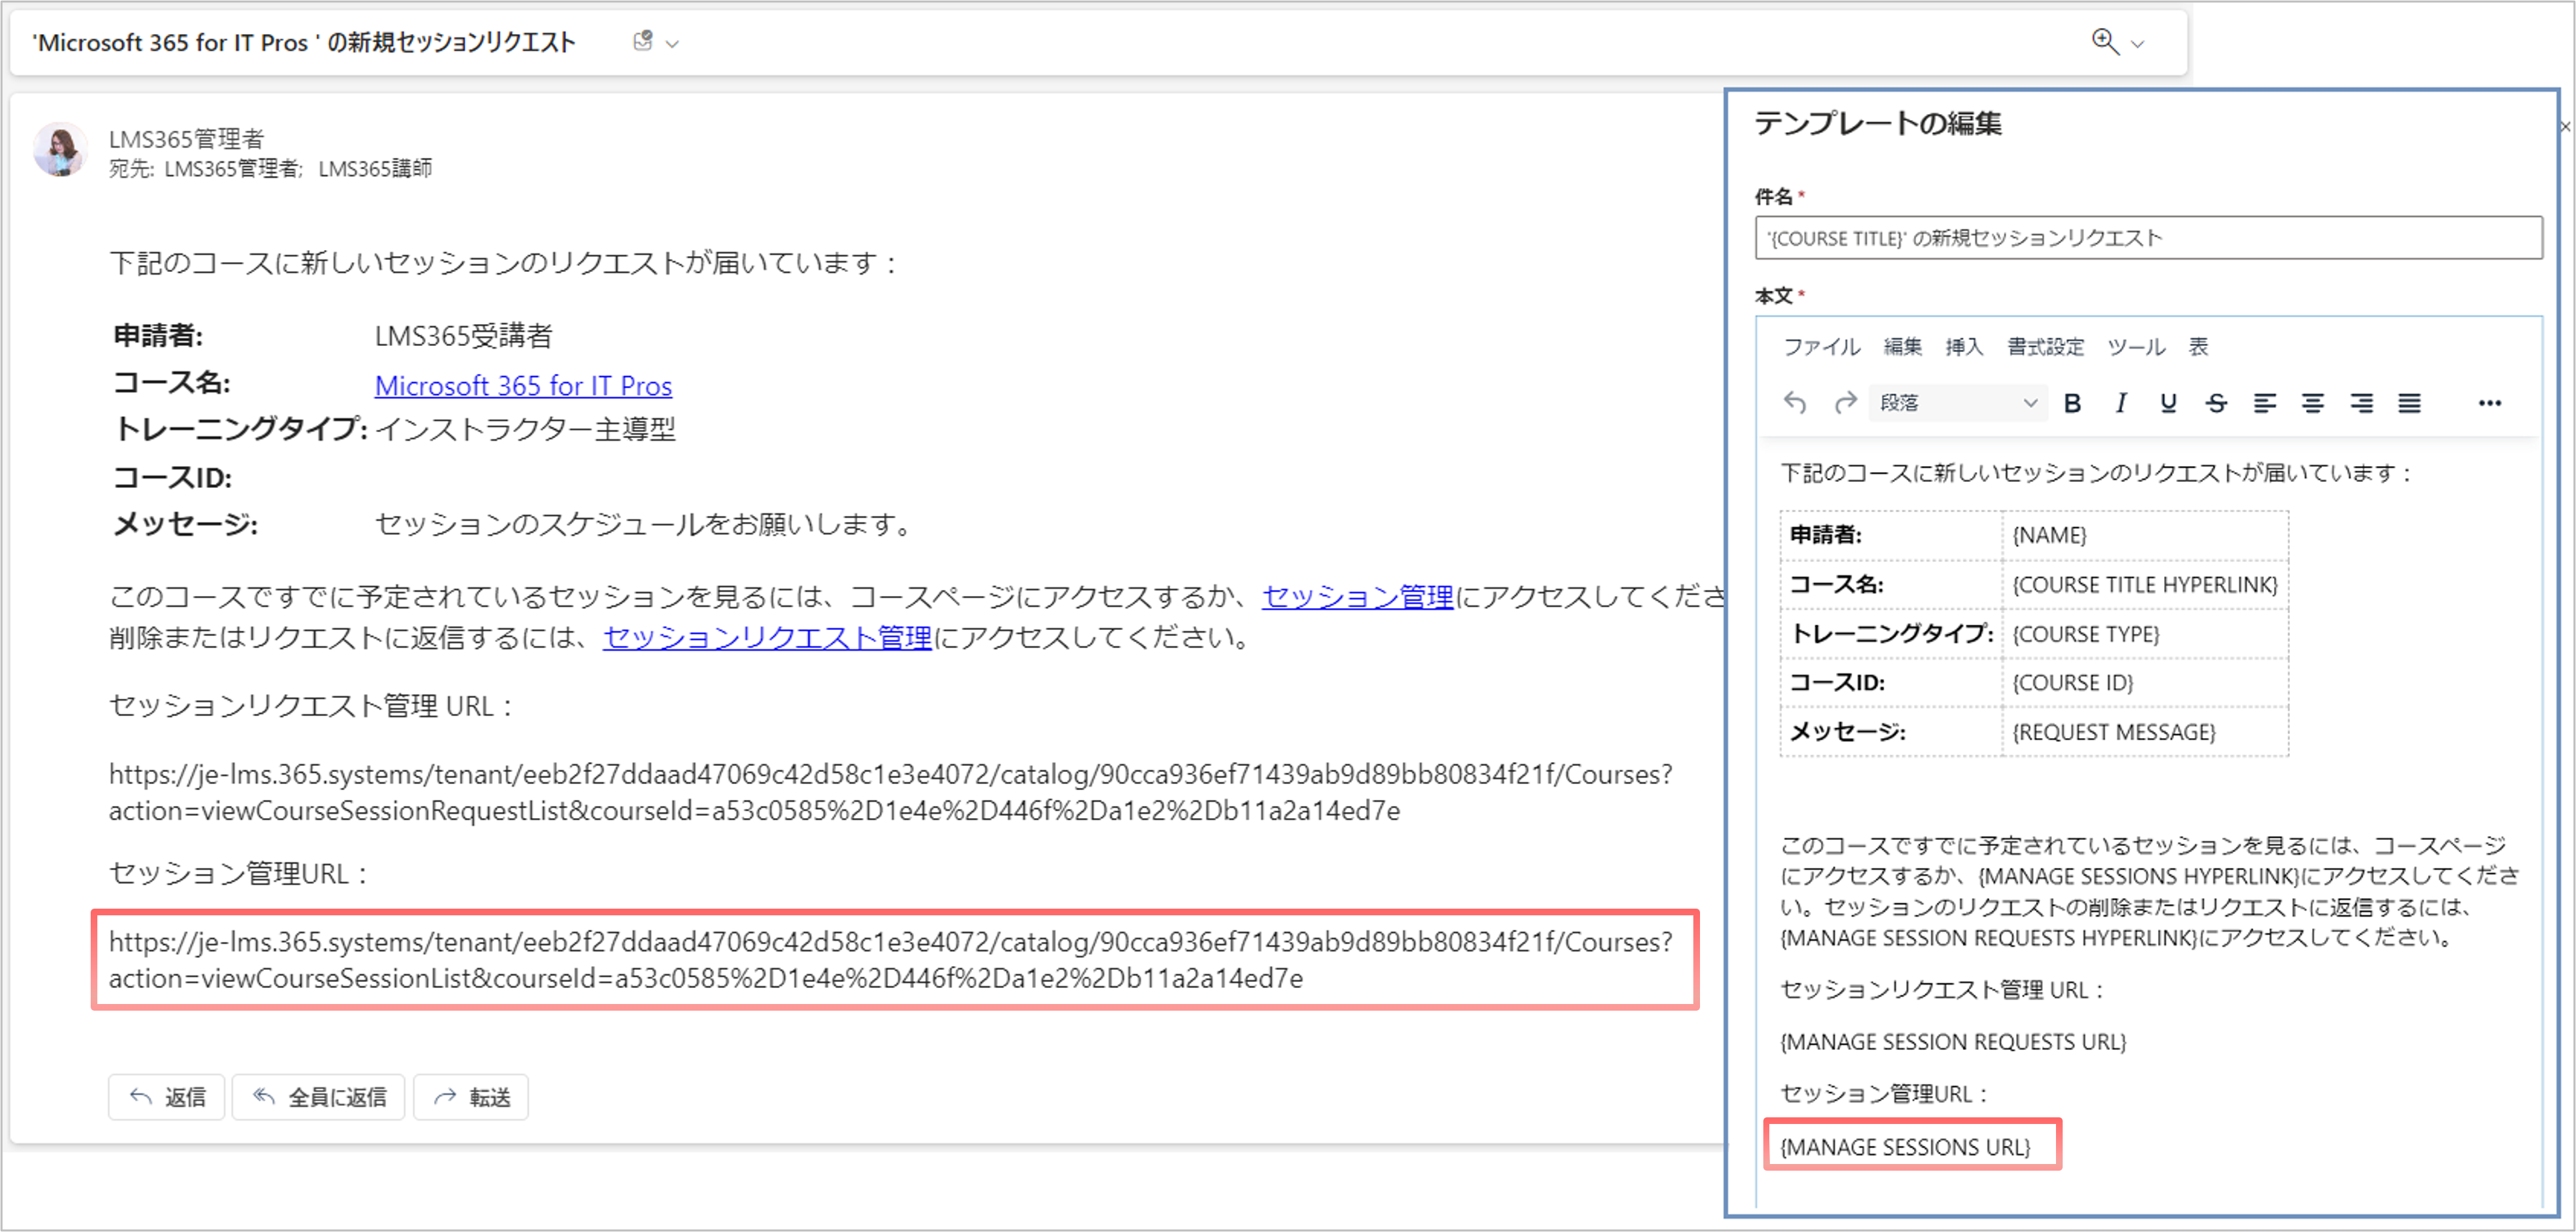Click the email label icon beside subject
The image size is (2576, 1232).
643,41
